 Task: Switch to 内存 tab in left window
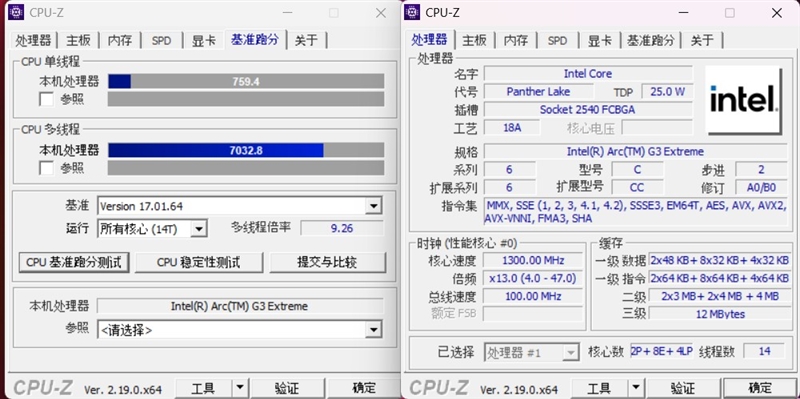coord(120,40)
